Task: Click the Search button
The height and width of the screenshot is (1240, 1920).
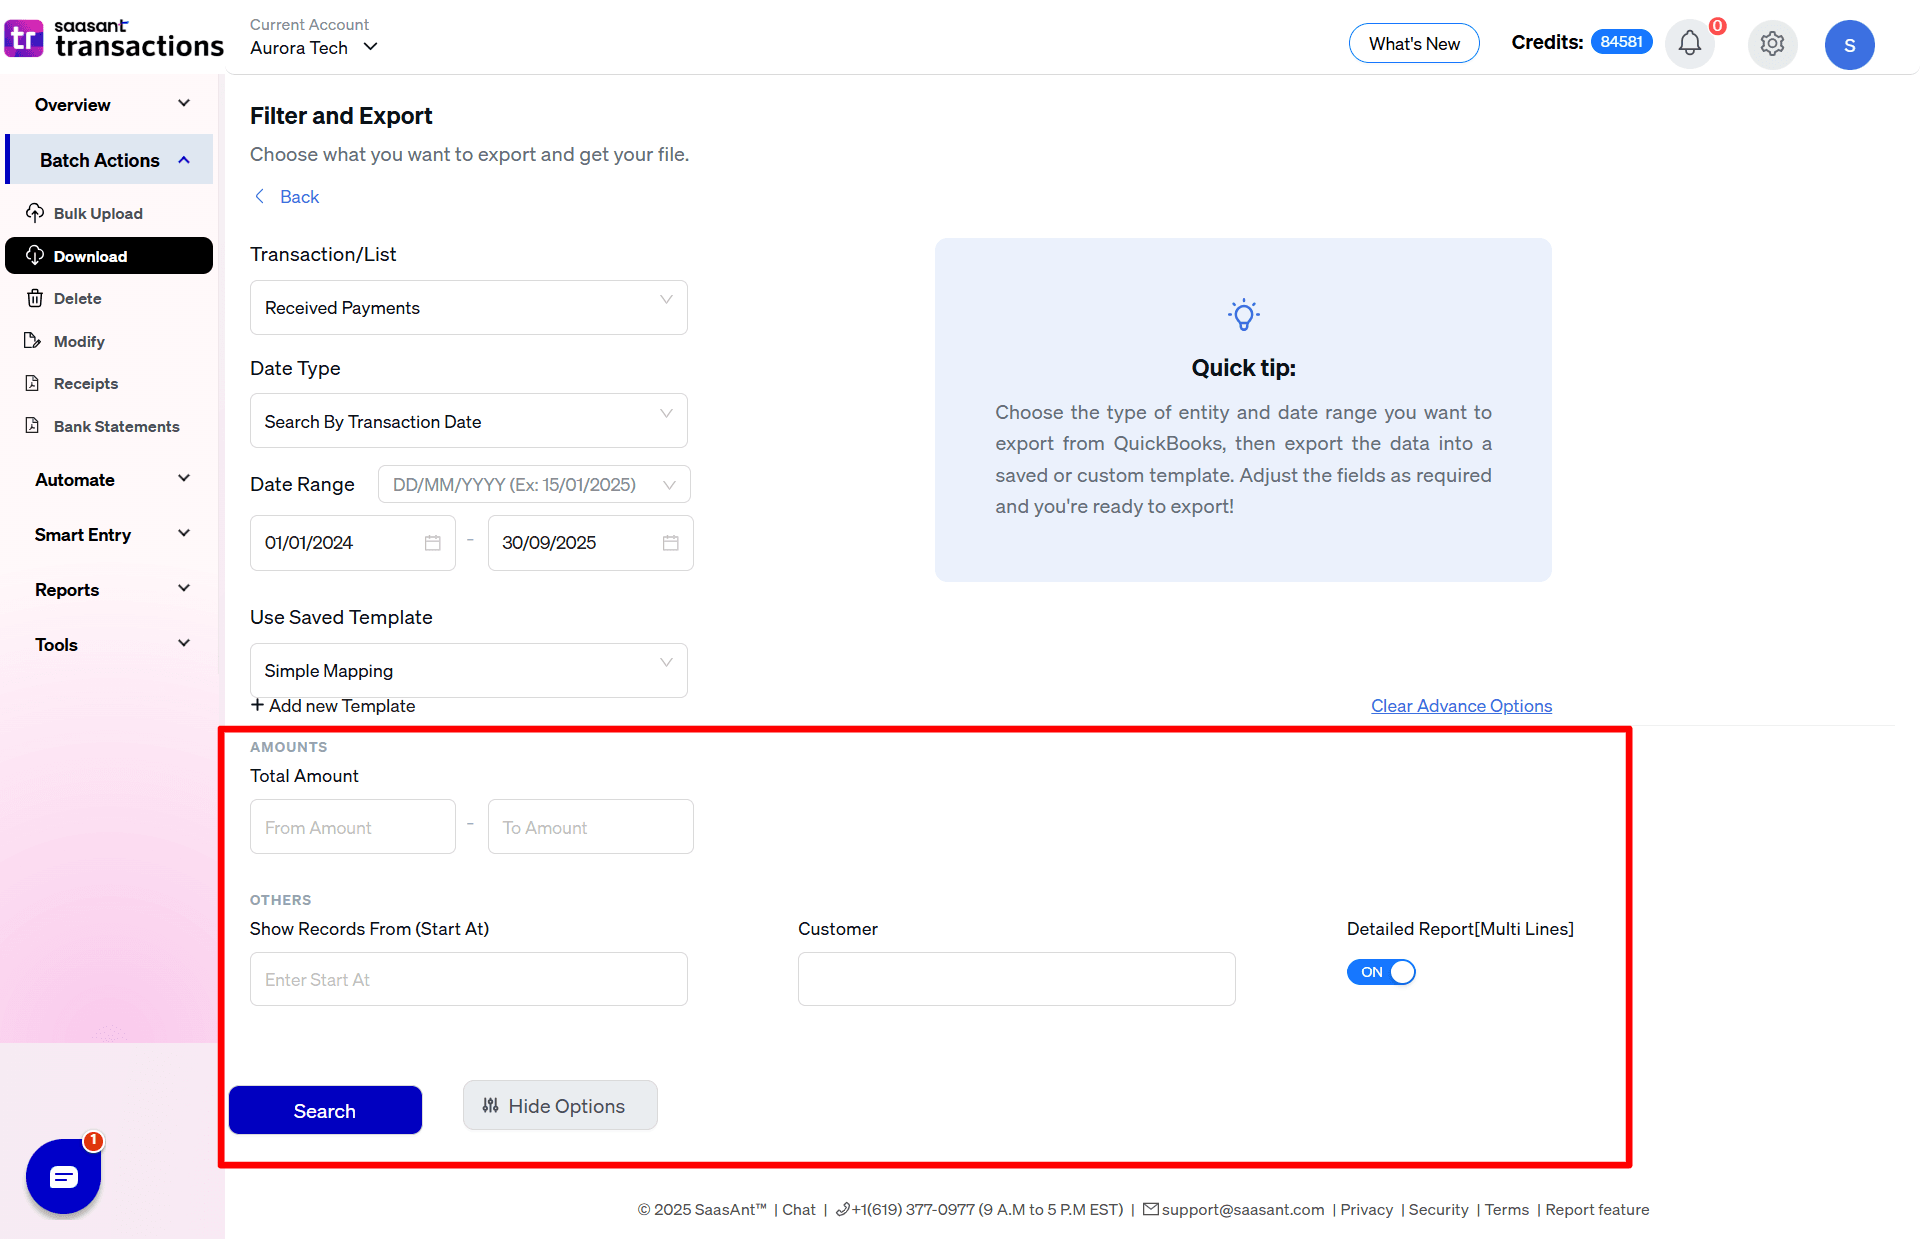Action: point(325,1110)
